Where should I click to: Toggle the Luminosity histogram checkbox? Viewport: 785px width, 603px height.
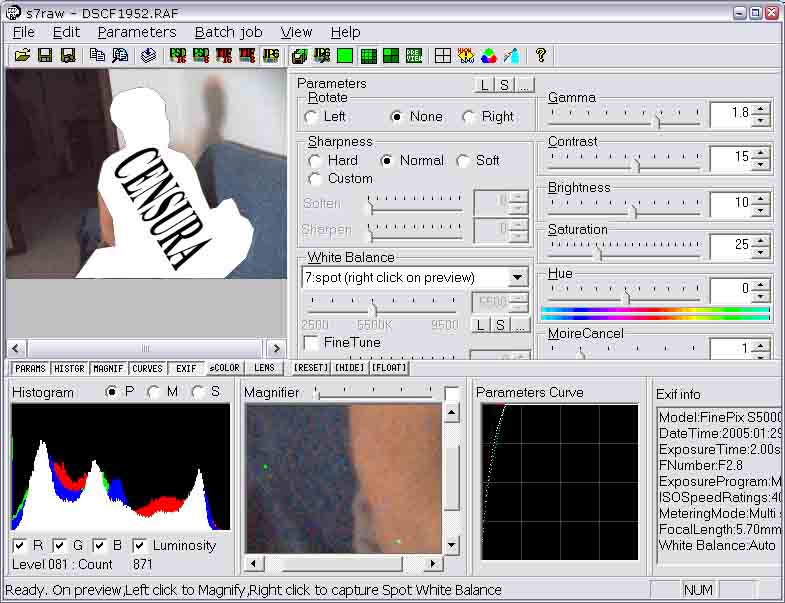click(x=140, y=546)
